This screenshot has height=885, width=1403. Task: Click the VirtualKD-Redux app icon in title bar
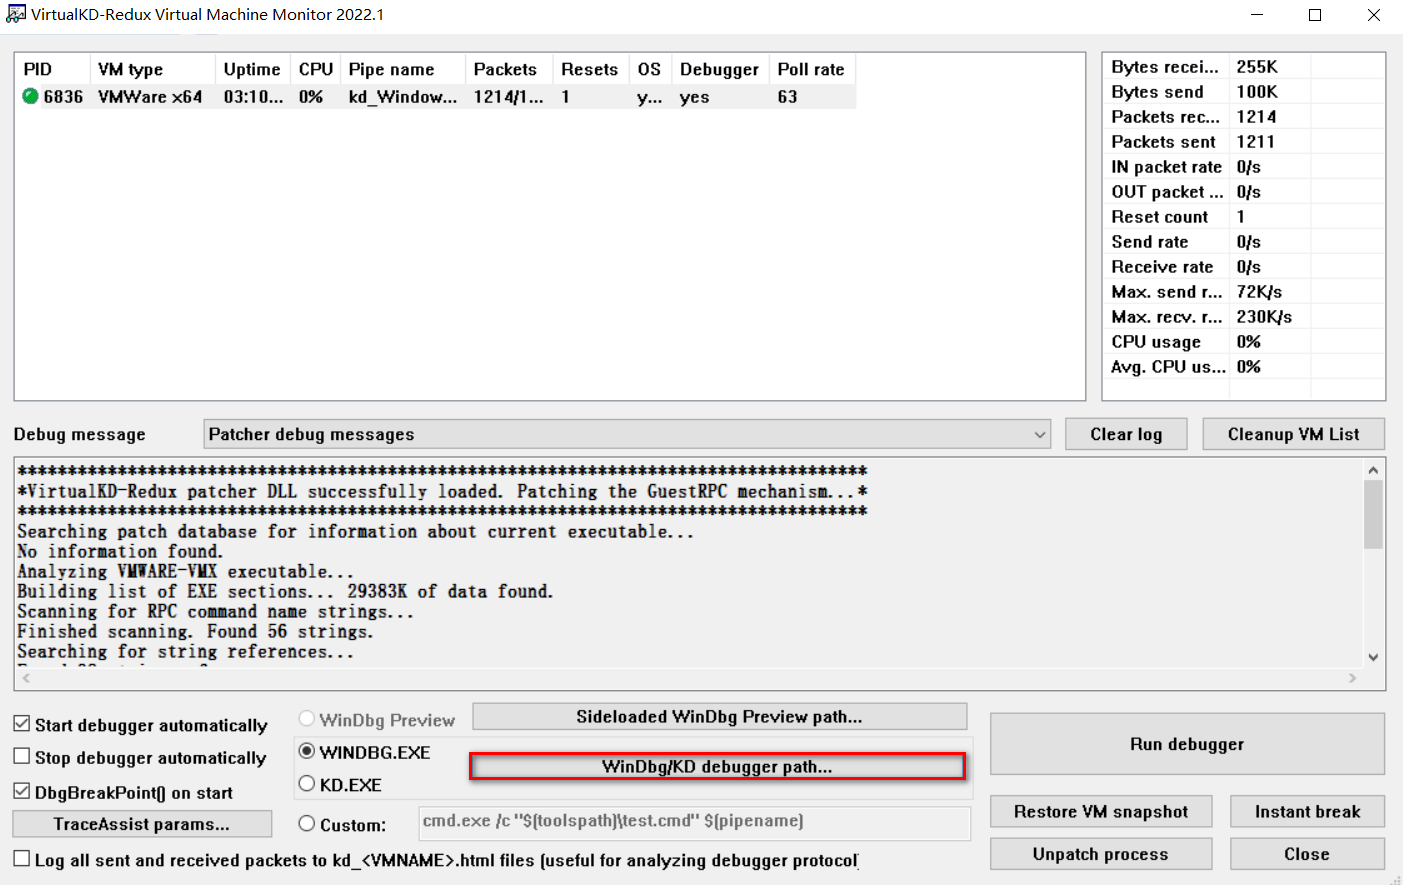coord(16,14)
